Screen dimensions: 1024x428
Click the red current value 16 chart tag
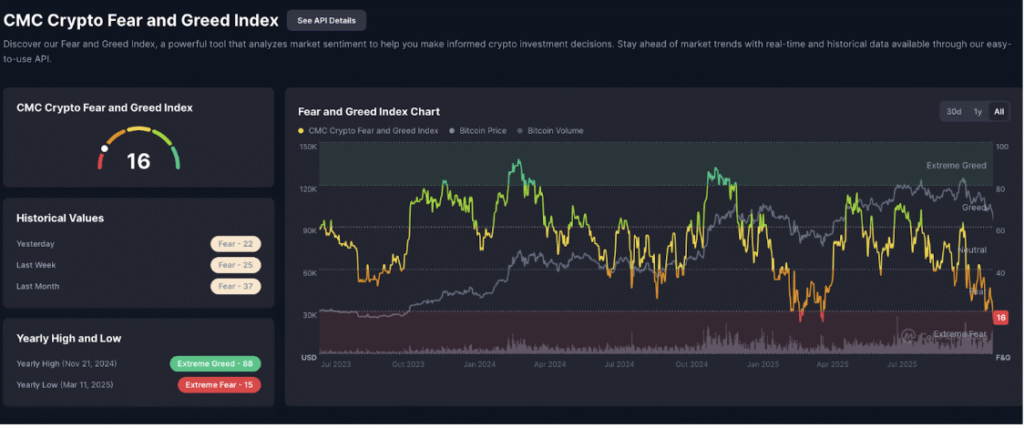[x=1000, y=318]
